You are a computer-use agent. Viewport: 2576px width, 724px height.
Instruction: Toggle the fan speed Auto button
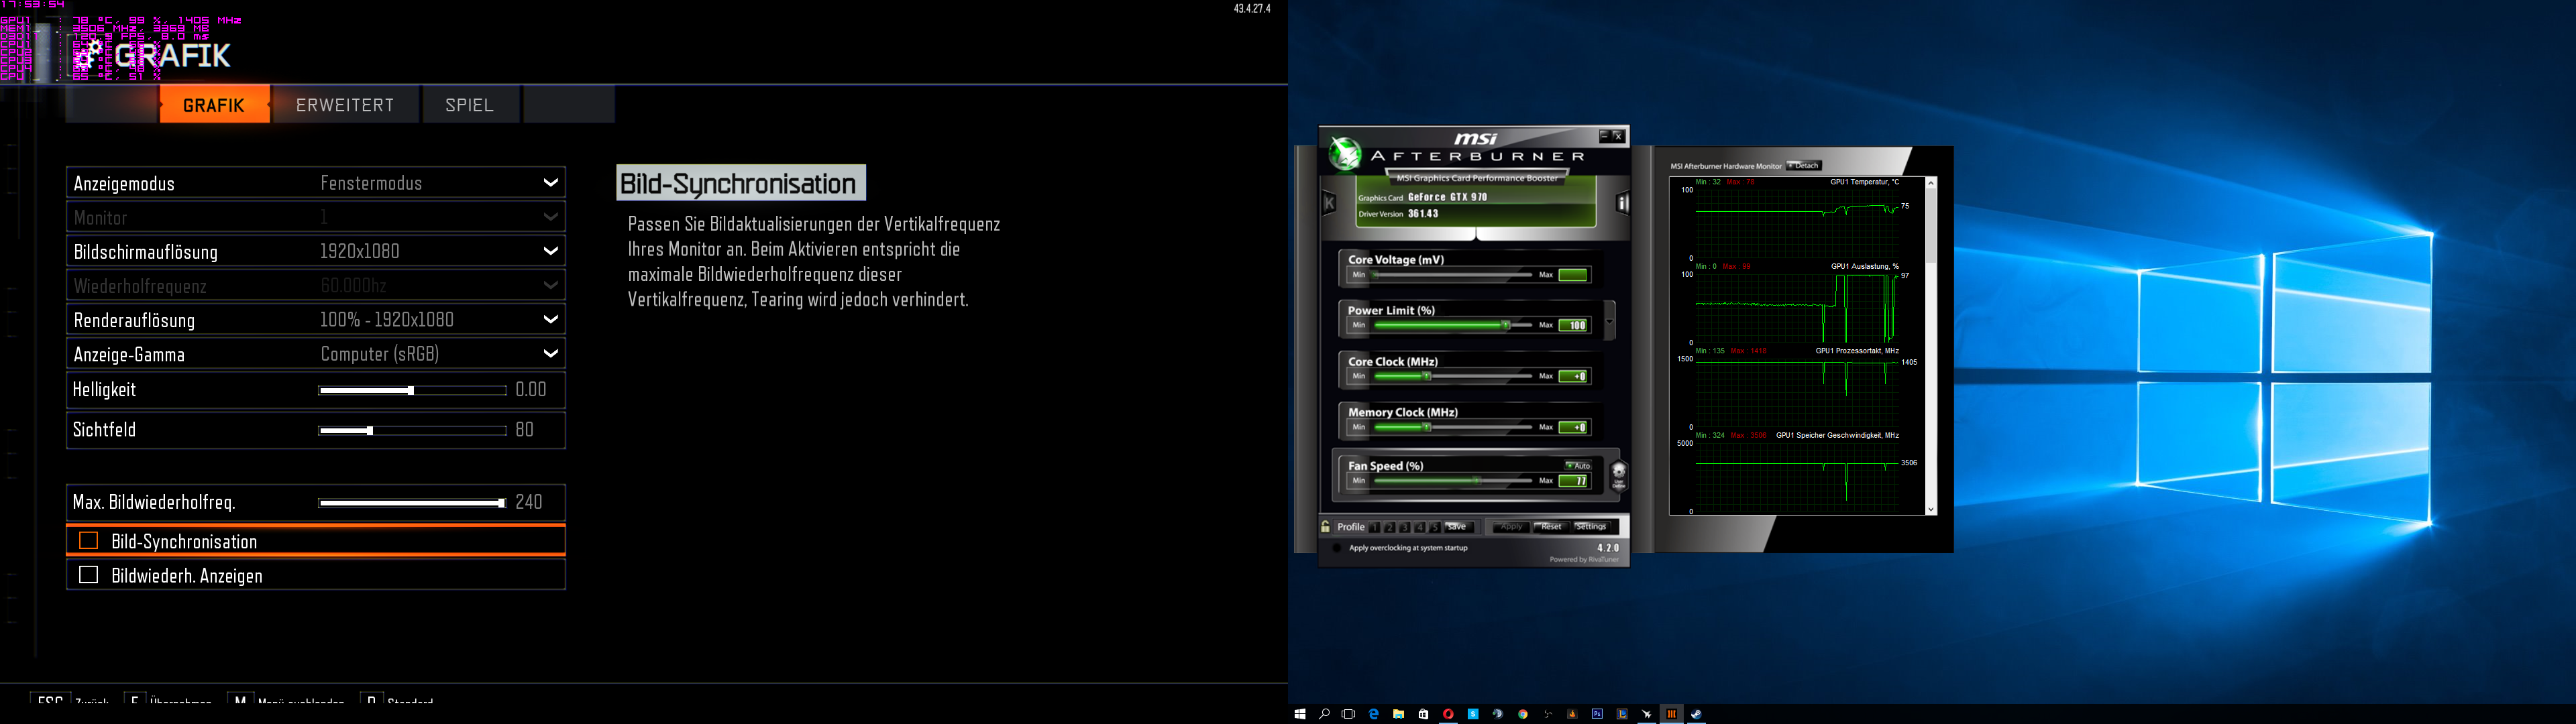coord(1578,466)
